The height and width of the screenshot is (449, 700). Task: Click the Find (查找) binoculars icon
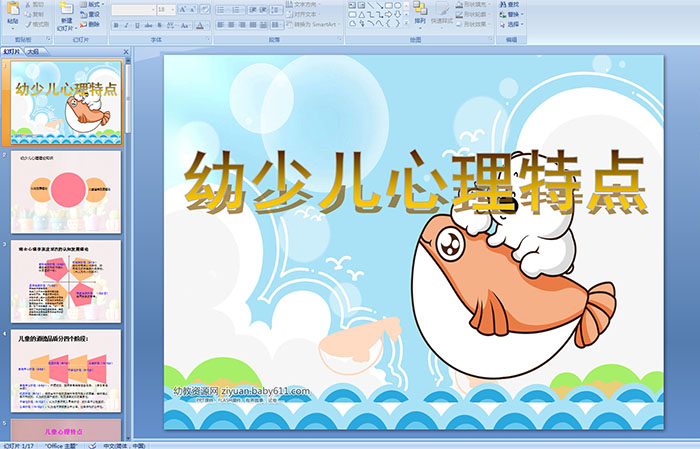tap(503, 4)
